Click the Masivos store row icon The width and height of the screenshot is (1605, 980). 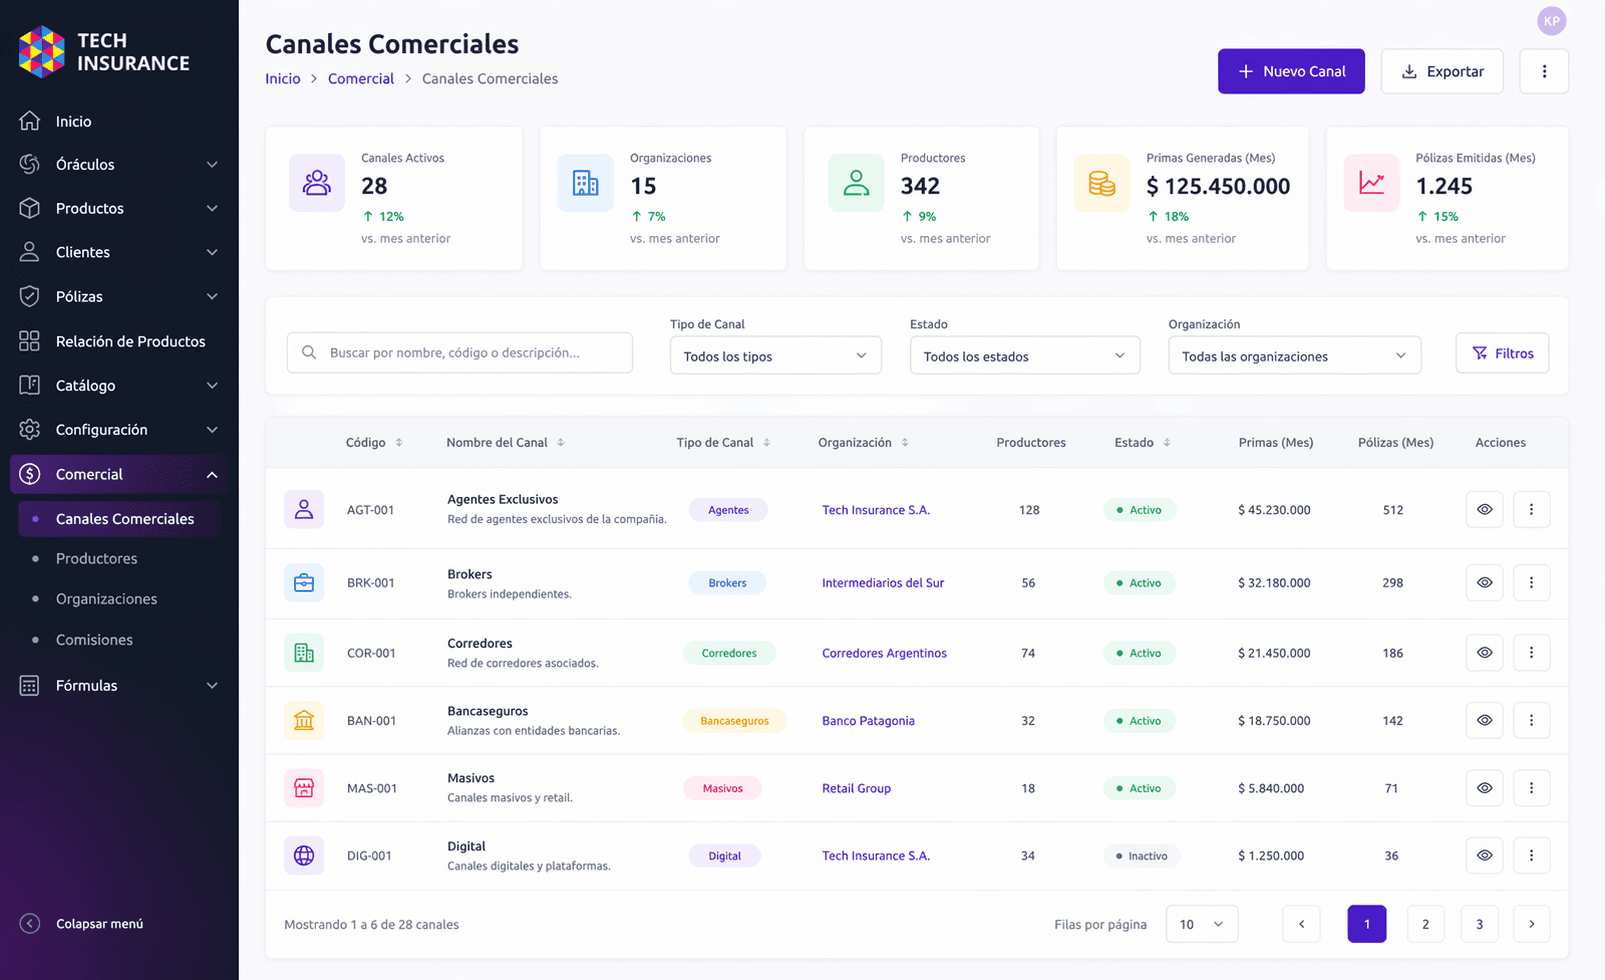coord(304,788)
